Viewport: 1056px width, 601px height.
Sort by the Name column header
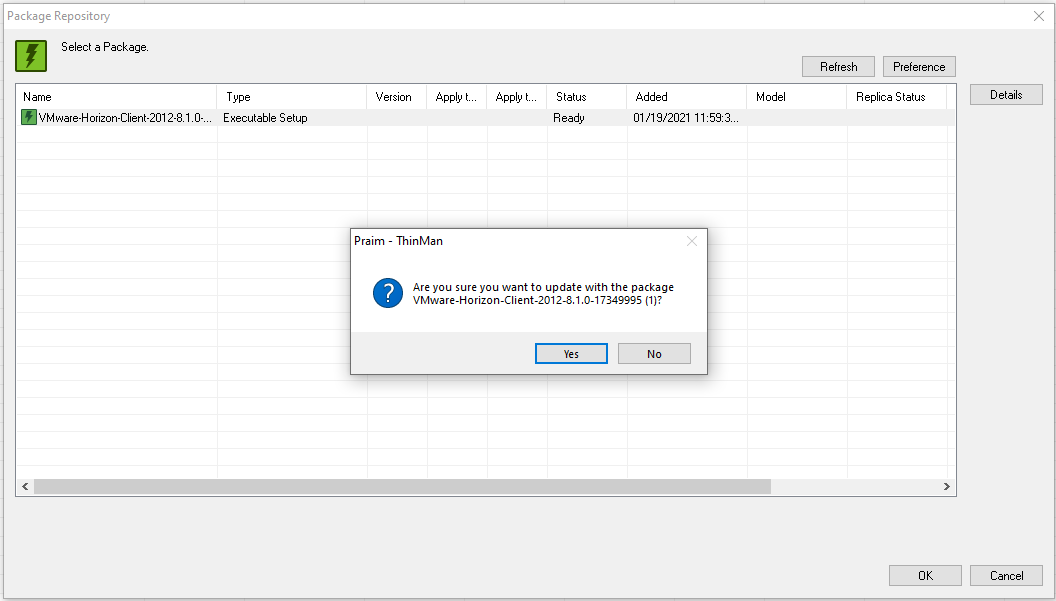pyautogui.click(x=116, y=97)
